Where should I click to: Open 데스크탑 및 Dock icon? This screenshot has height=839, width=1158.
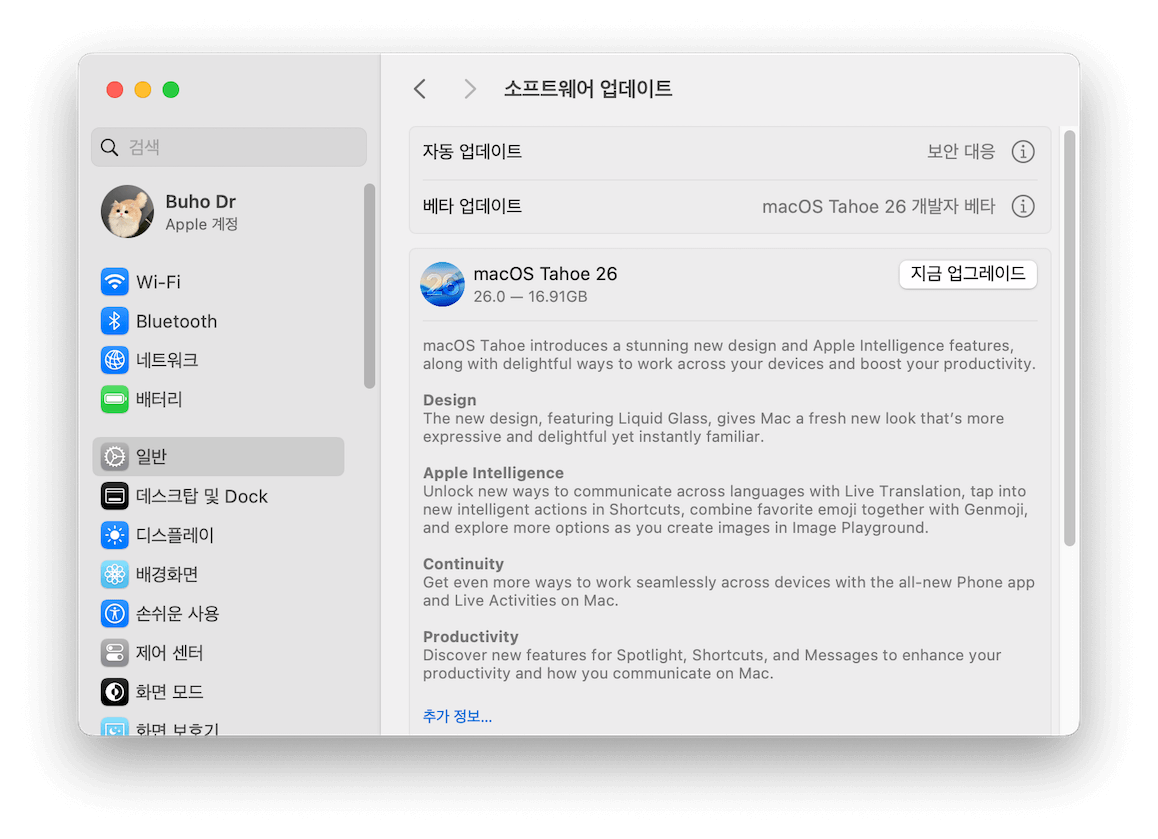114,496
